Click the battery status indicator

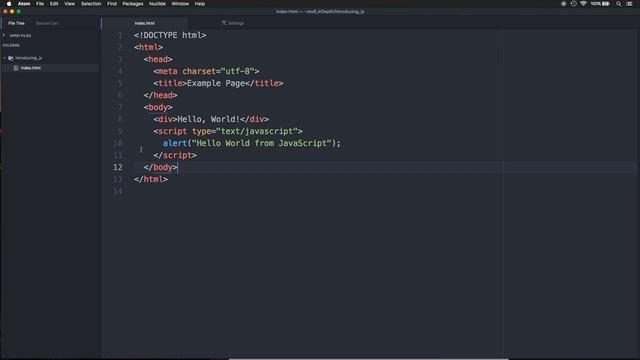[600, 4]
